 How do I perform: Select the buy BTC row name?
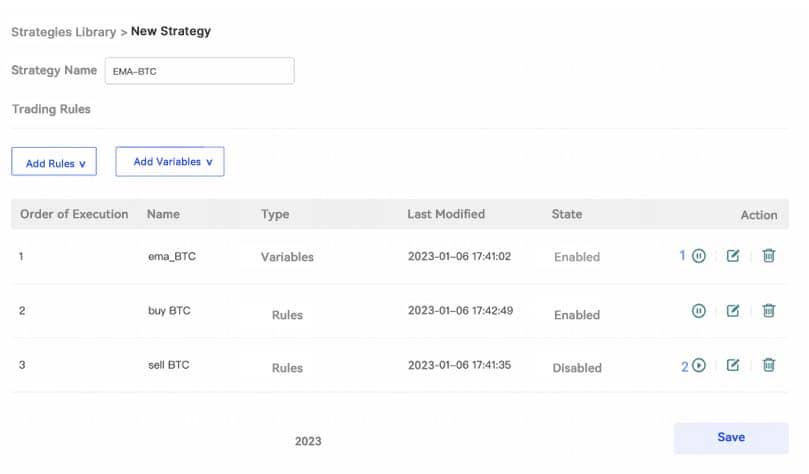pyautogui.click(x=170, y=311)
